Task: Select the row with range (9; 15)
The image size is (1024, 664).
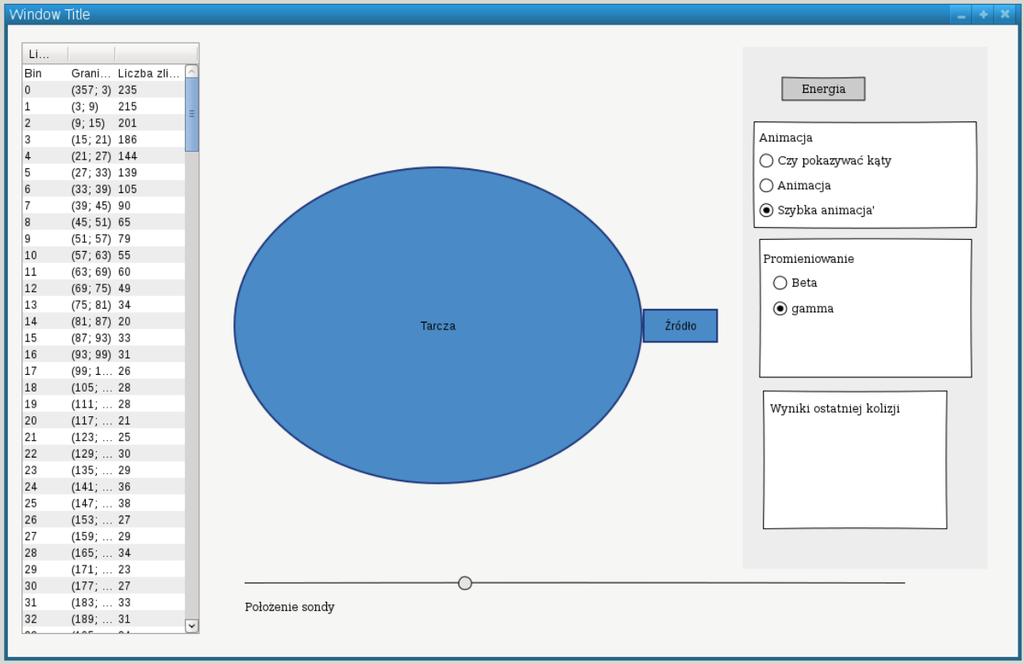Action: 104,123
